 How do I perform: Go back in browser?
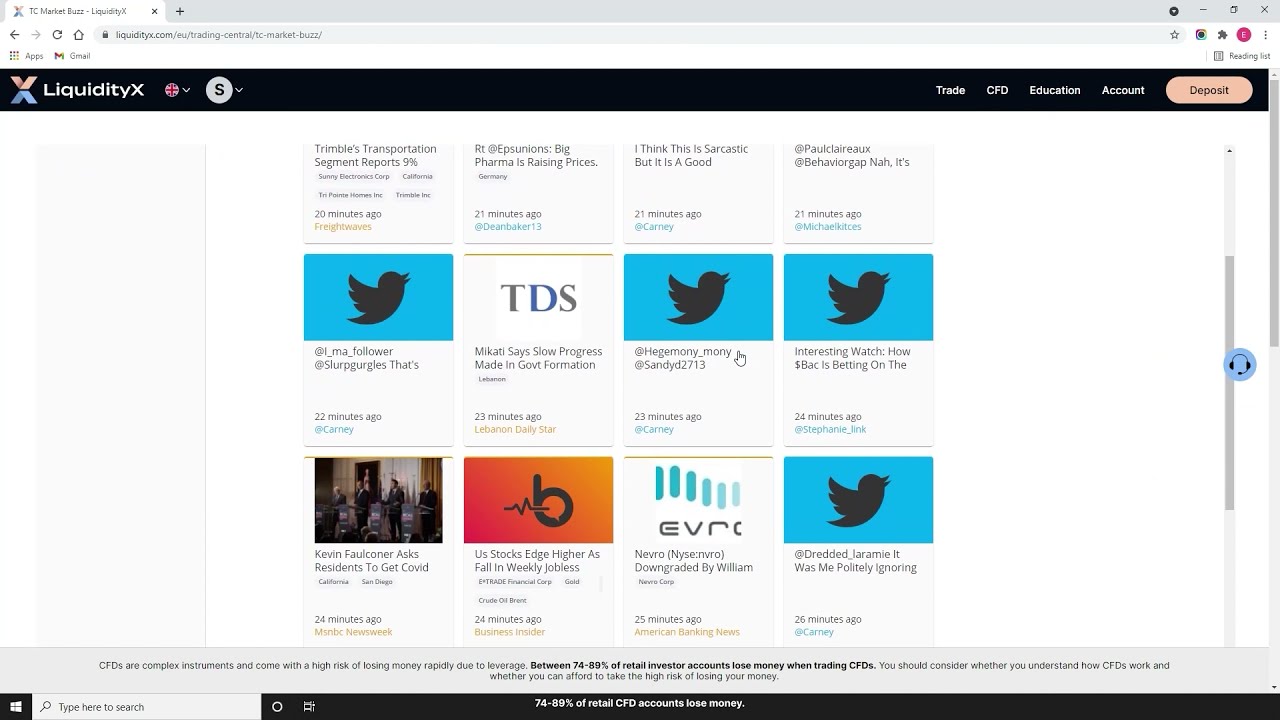pyautogui.click(x=14, y=34)
